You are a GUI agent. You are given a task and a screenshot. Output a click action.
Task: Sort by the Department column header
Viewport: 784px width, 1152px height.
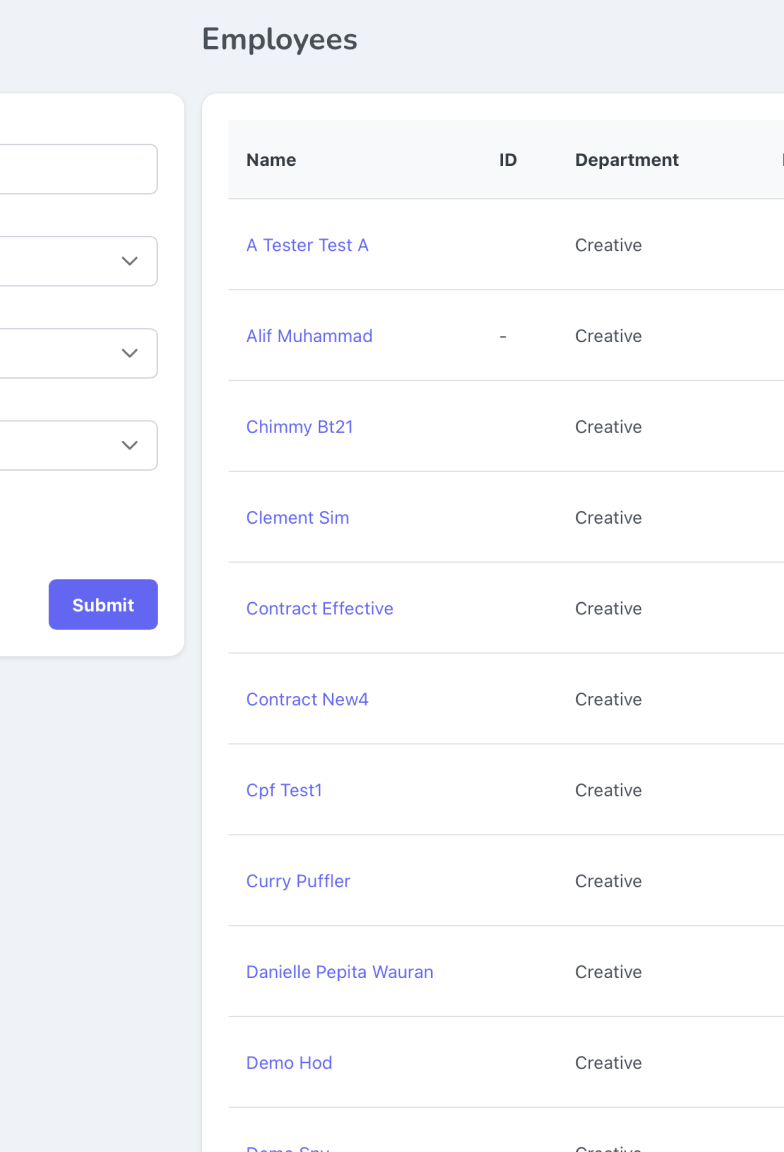627,160
